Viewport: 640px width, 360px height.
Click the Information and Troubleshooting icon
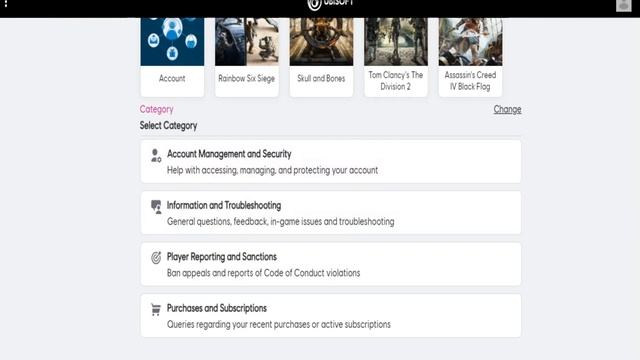click(x=156, y=207)
